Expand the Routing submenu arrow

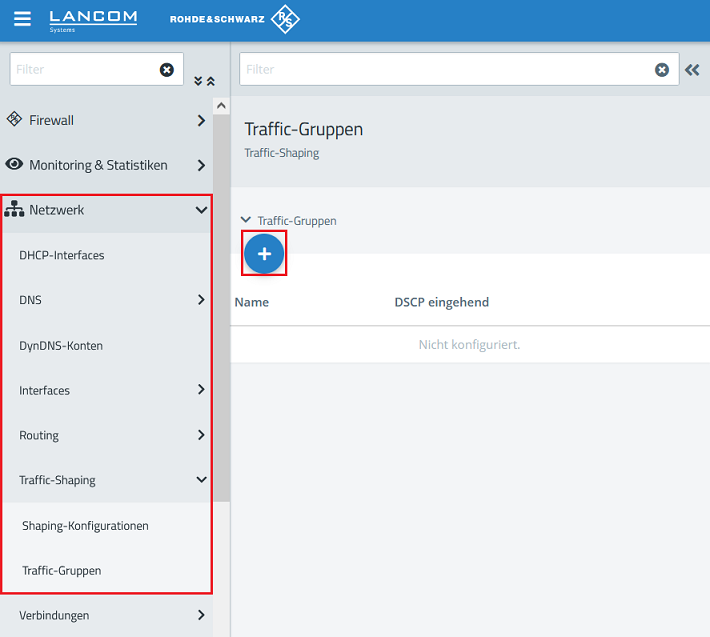201,435
